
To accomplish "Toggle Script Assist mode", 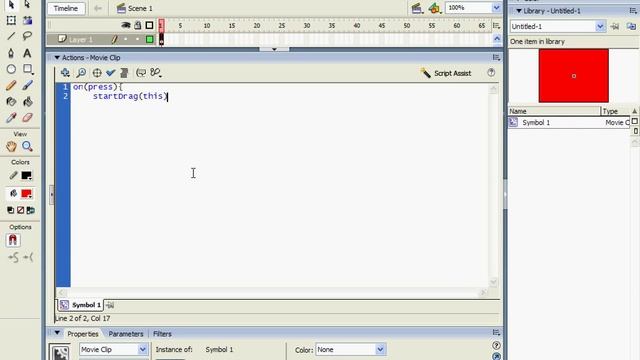I will pos(446,73).
